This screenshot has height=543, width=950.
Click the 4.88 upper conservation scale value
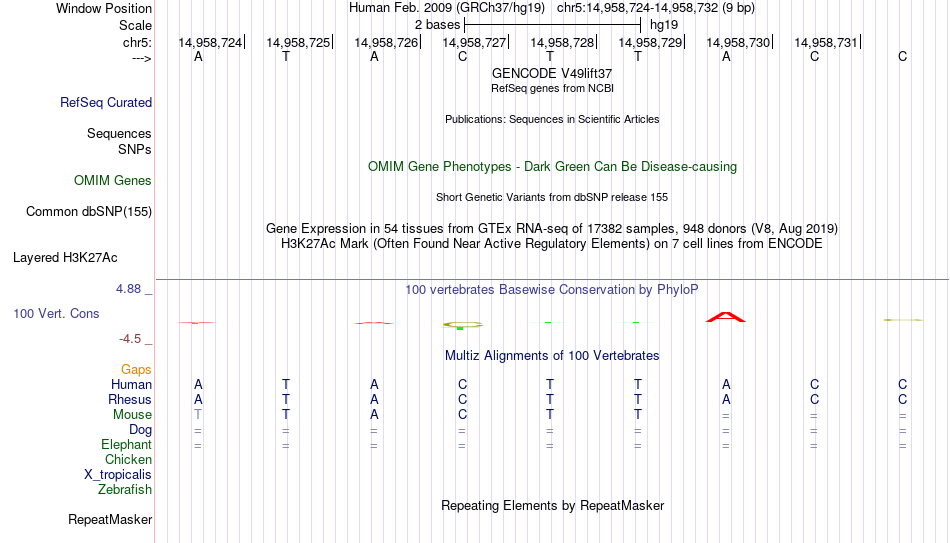click(x=129, y=289)
